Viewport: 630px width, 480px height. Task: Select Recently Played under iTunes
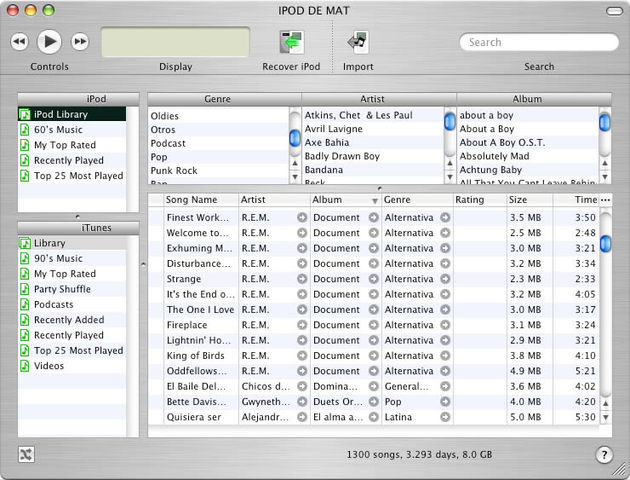[72, 335]
